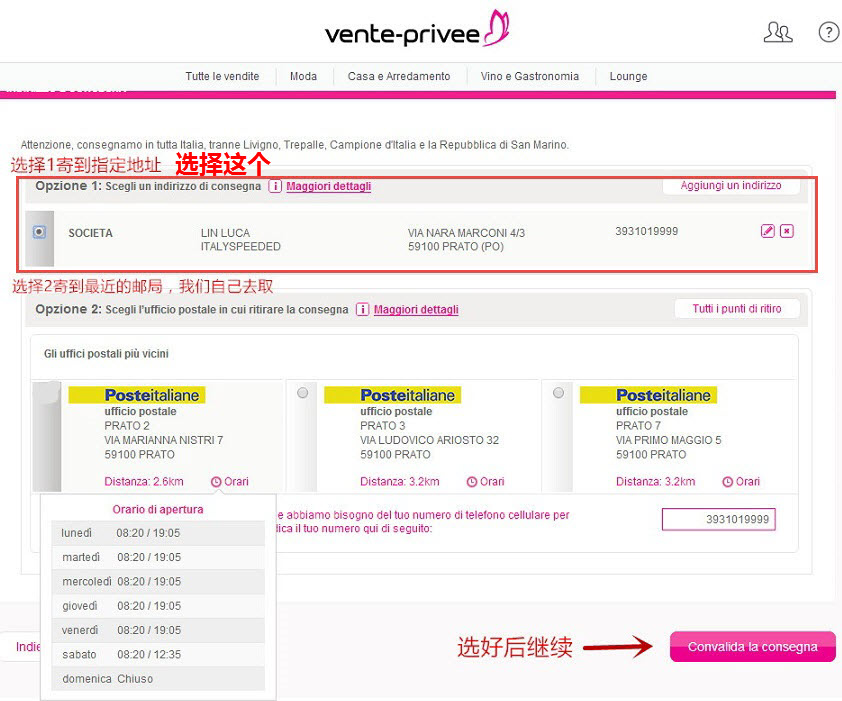Delete the SOCIETA address with X icon
Viewport: 842px width, 701px height.
coord(787,231)
